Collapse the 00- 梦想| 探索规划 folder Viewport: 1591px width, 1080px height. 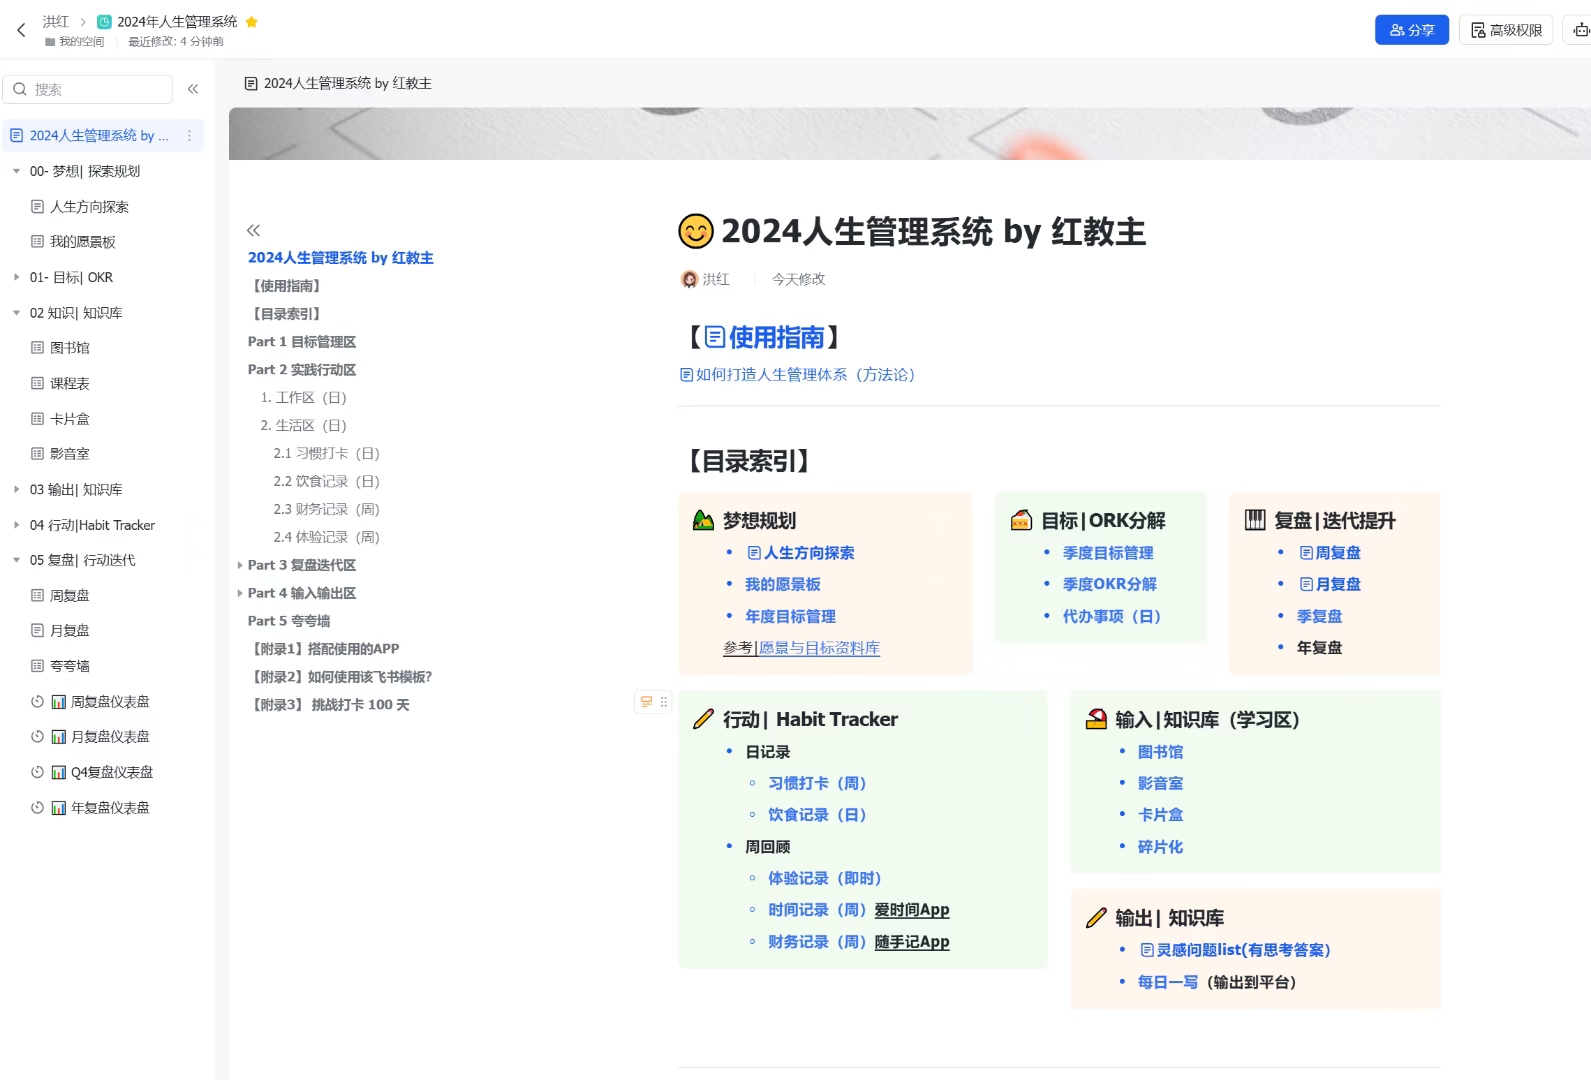tap(16, 171)
